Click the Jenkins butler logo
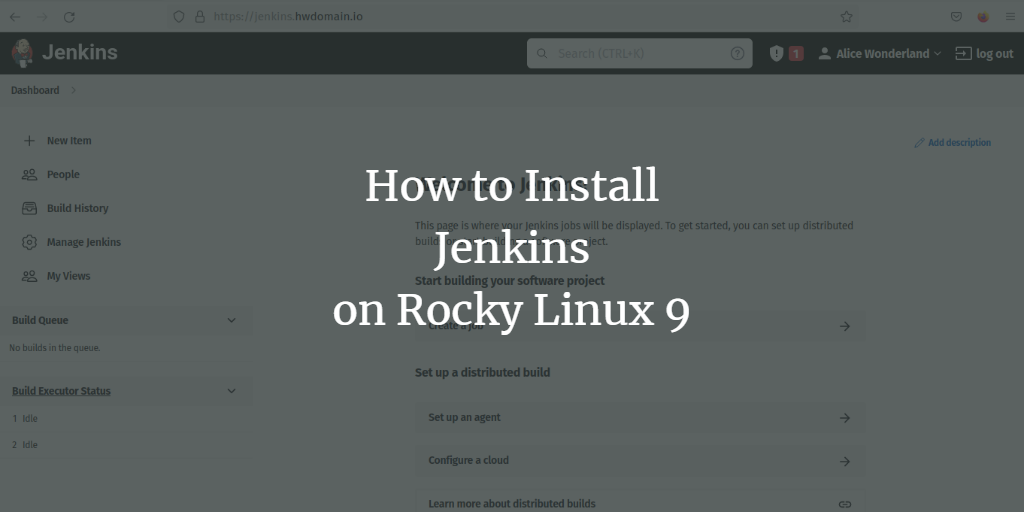The width and height of the screenshot is (1024, 512). 23,53
